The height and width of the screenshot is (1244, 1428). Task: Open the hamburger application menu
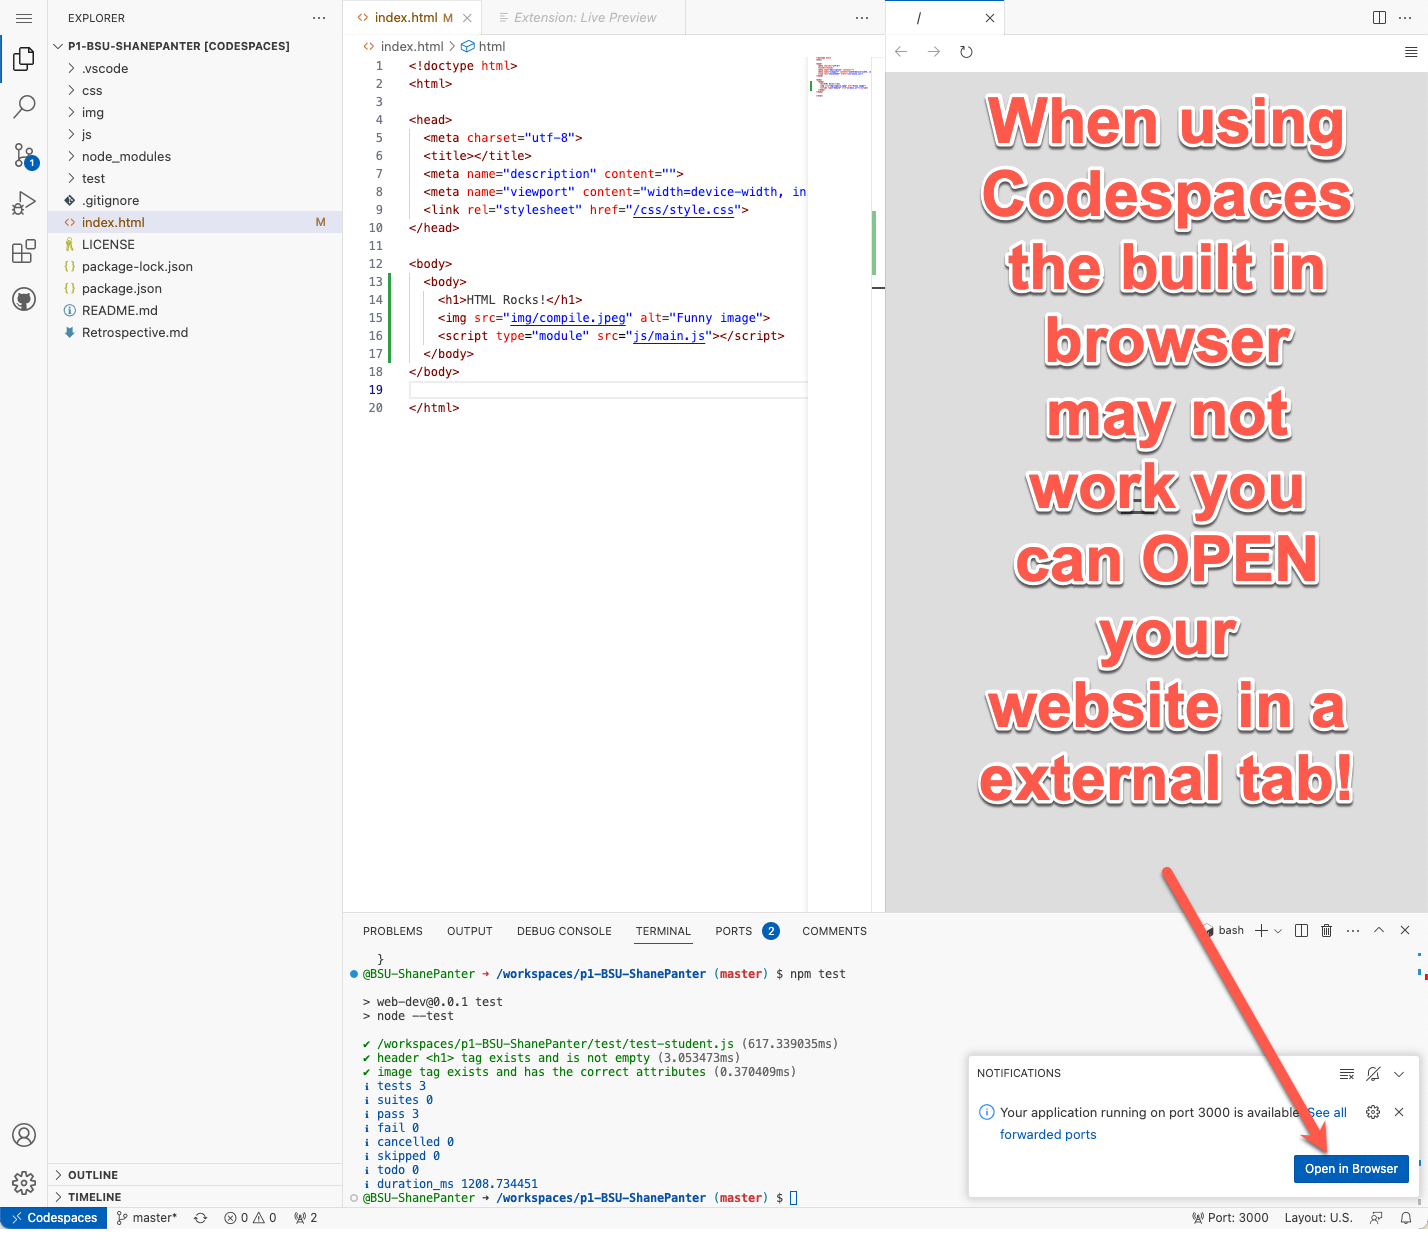(24, 18)
